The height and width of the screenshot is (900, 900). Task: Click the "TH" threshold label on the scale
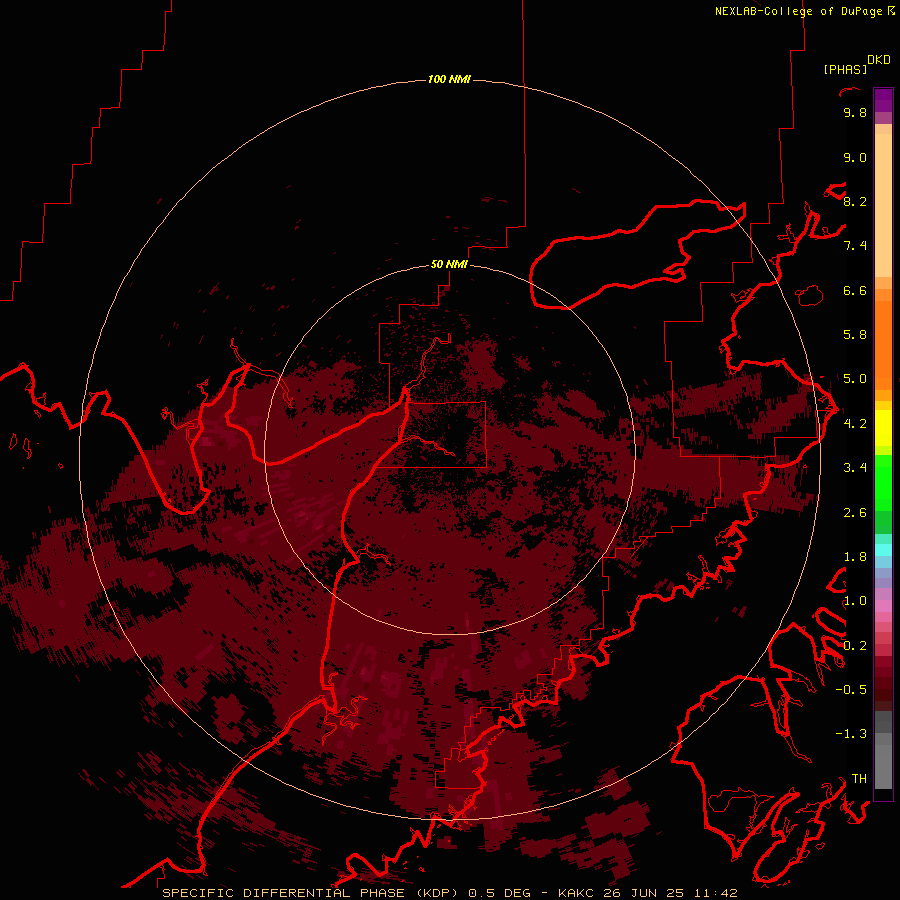click(859, 779)
